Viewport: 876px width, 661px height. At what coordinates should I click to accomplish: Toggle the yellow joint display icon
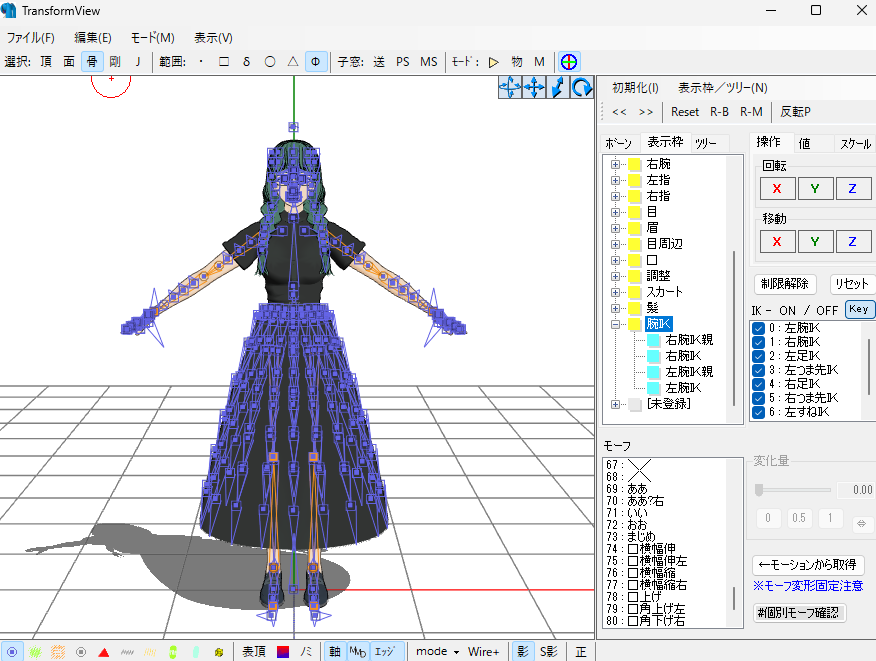pos(219,652)
